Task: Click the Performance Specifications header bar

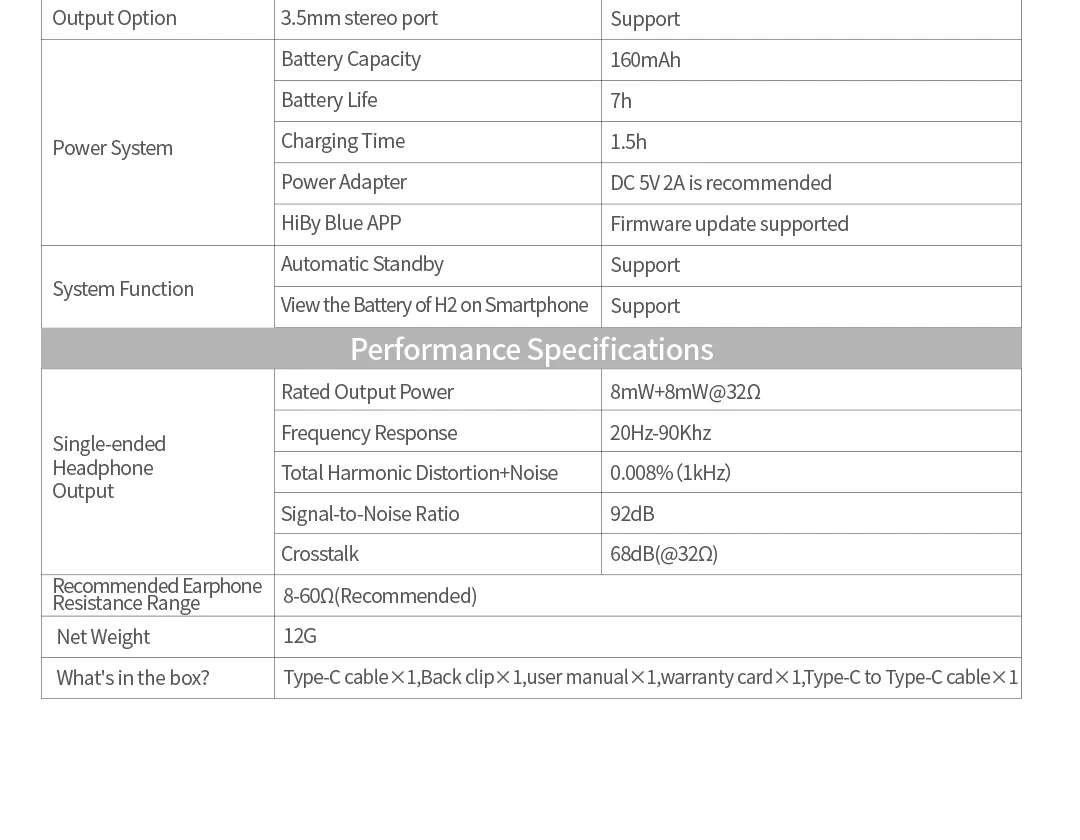Action: (x=531, y=348)
